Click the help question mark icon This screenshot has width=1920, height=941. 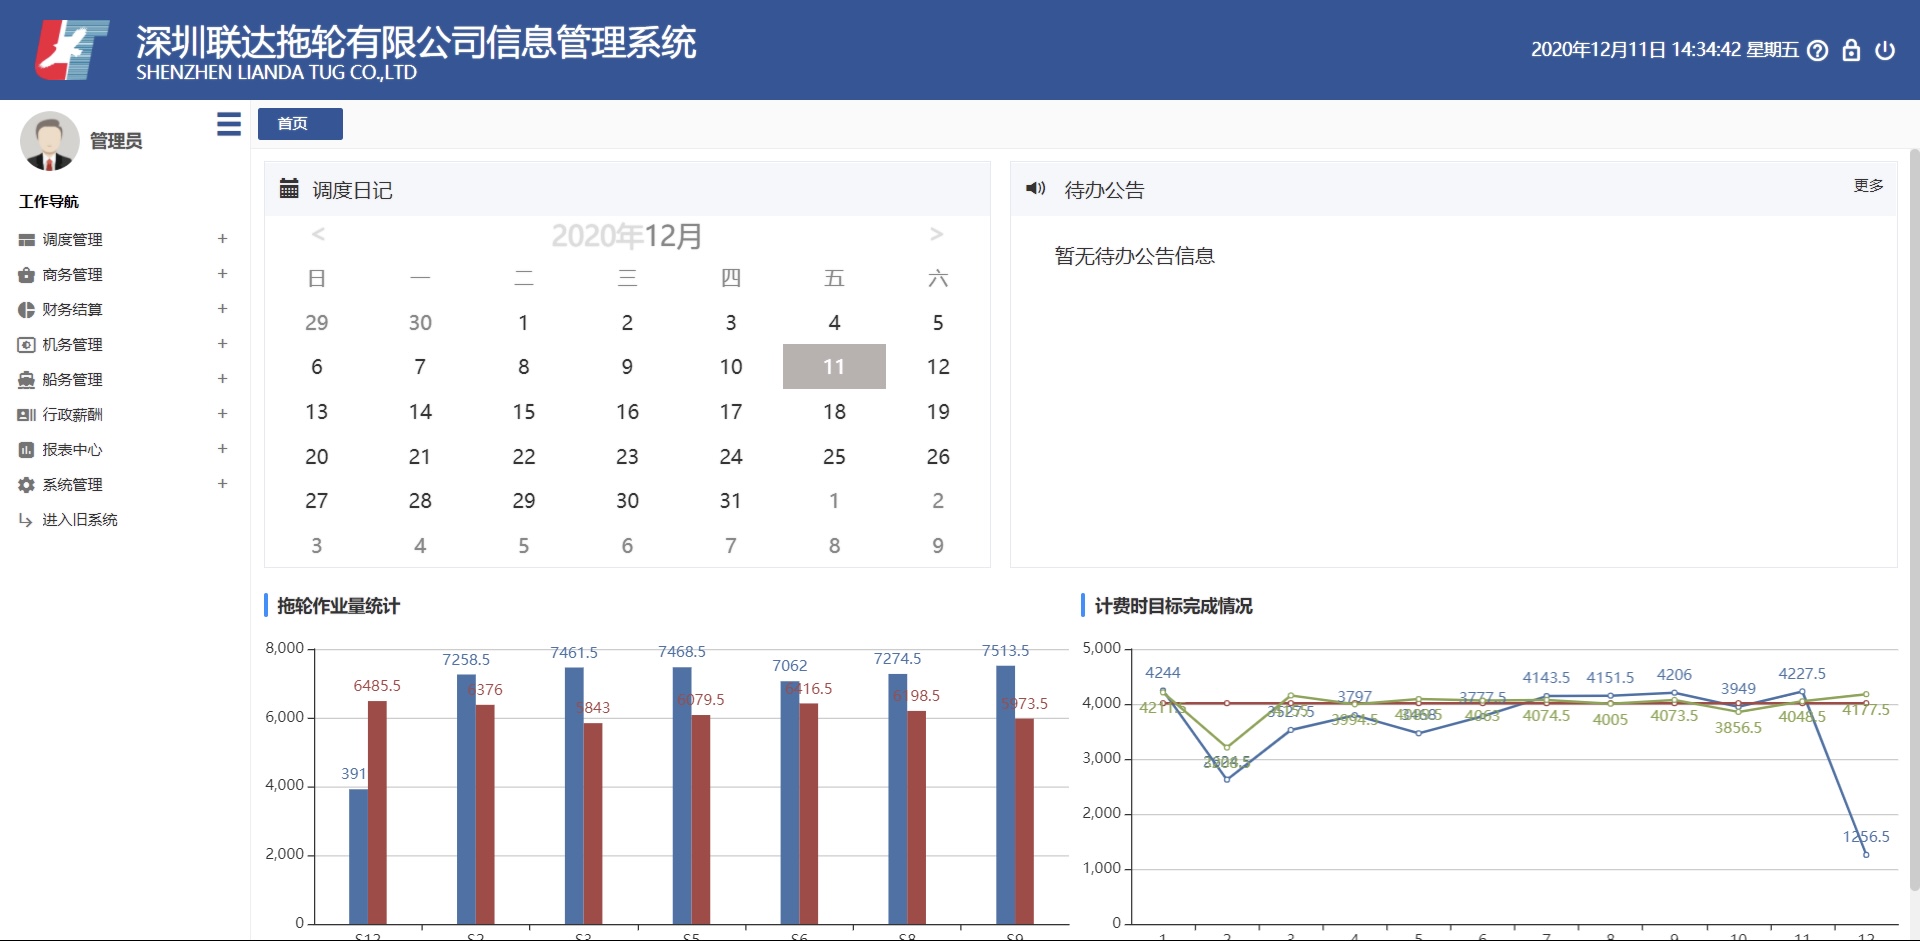pos(1818,51)
